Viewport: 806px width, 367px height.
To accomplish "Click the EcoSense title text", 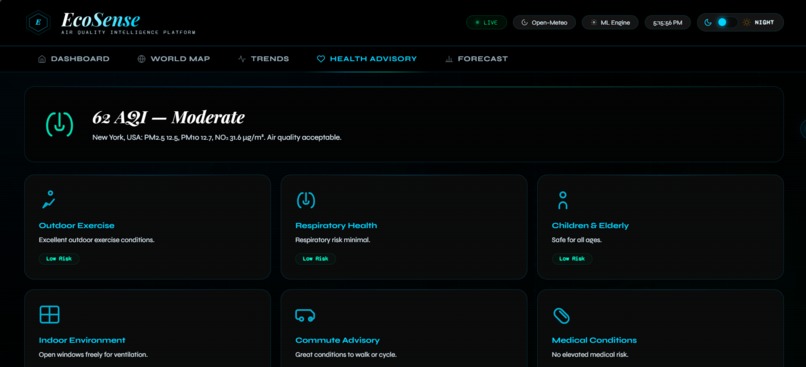I will [100, 20].
